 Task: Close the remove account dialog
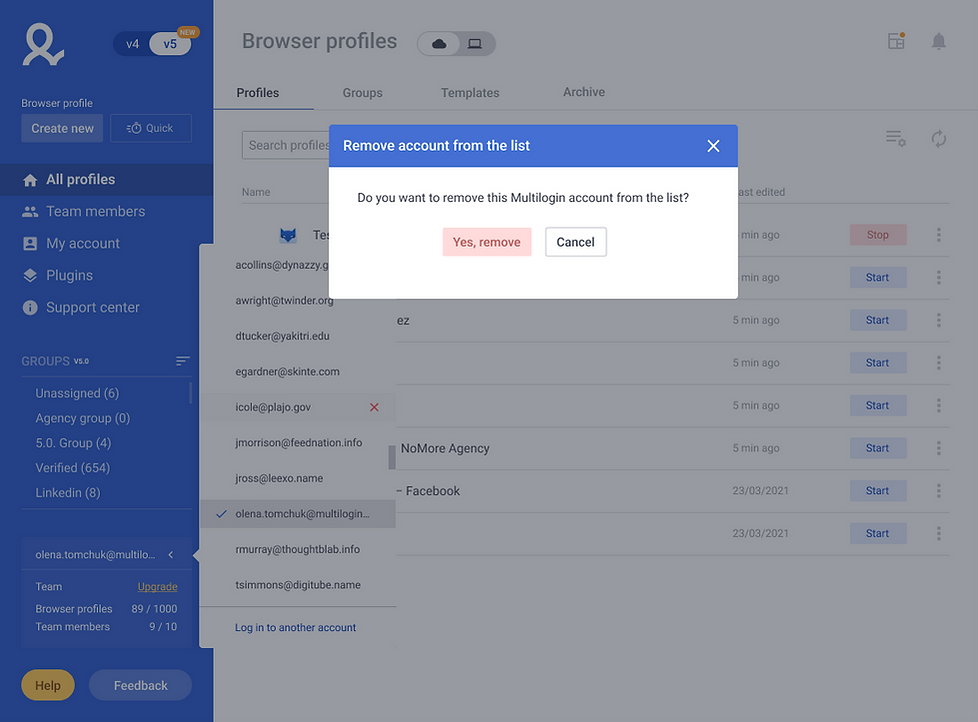(713, 146)
